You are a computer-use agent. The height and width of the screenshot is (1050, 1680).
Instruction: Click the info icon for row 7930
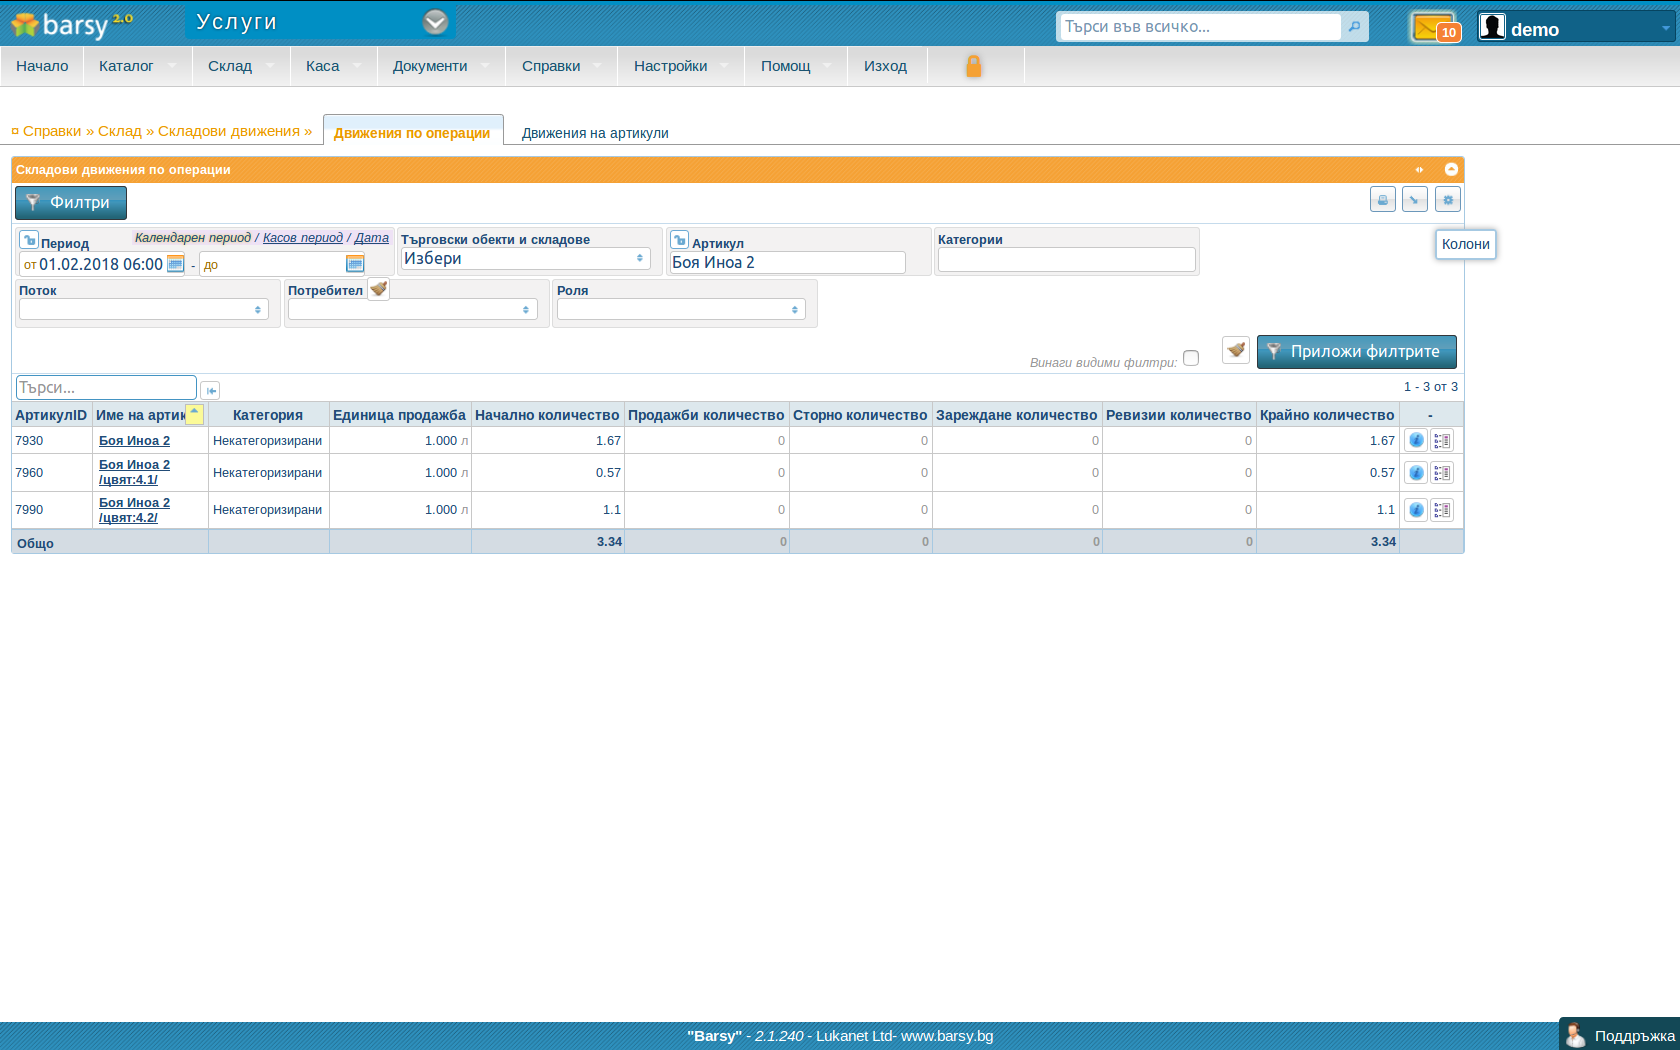[1416, 440]
